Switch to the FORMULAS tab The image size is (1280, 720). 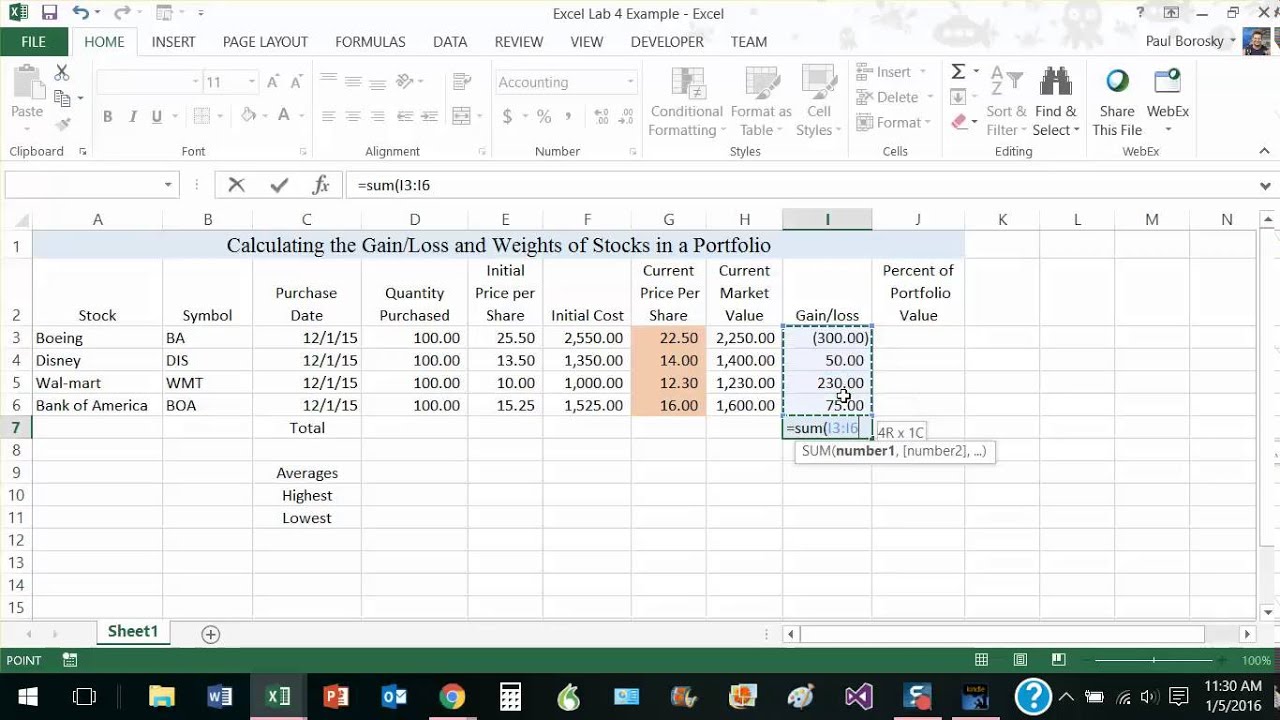click(370, 42)
